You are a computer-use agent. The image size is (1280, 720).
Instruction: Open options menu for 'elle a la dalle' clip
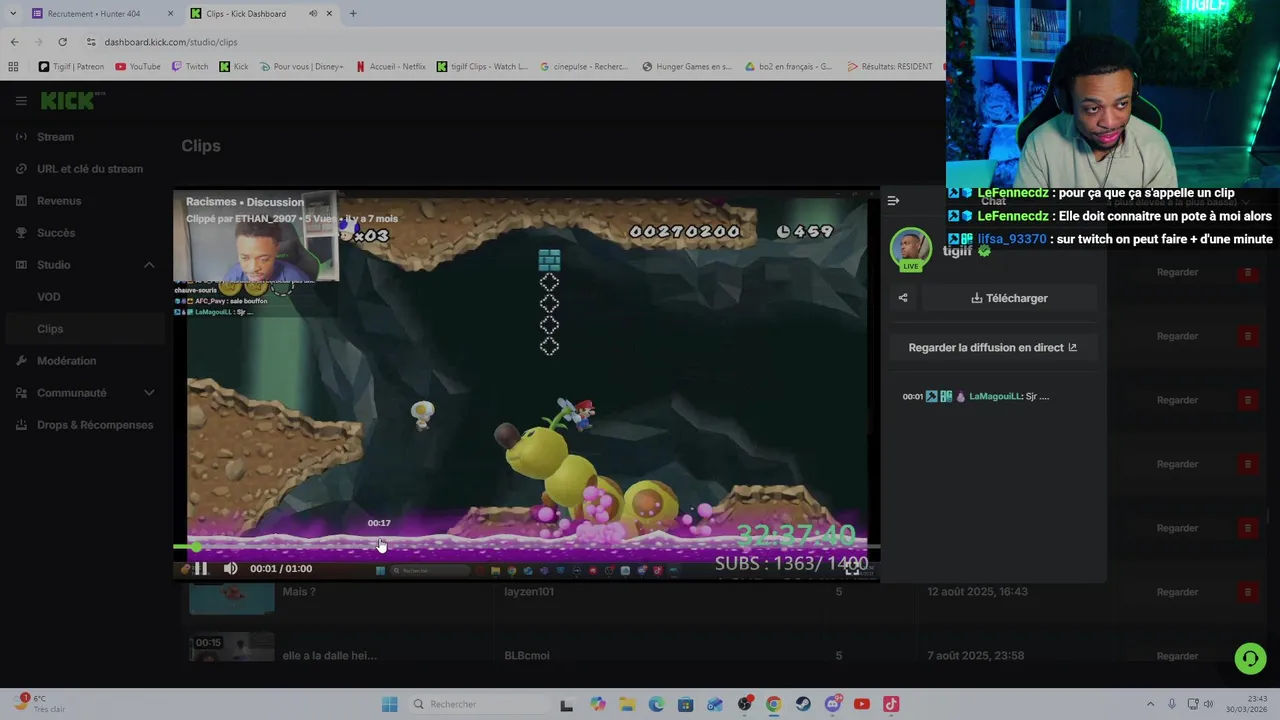pos(1247,656)
